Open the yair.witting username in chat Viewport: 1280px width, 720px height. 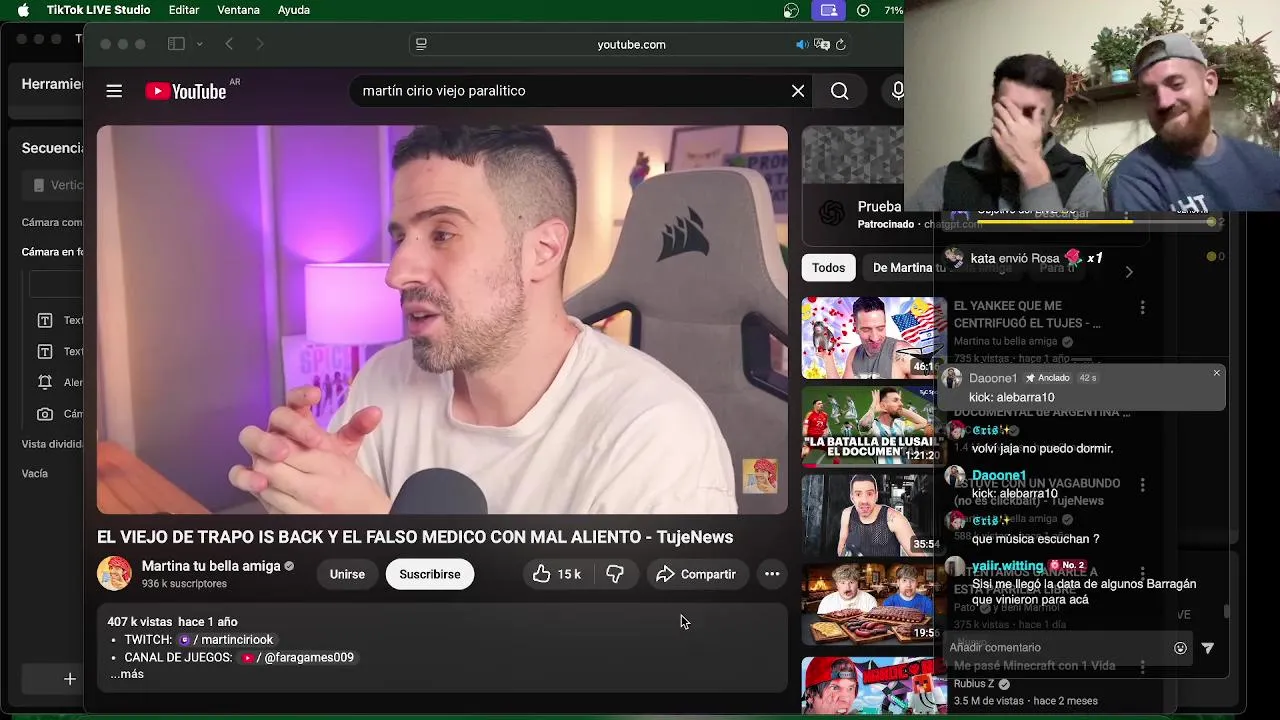pos(1007,566)
